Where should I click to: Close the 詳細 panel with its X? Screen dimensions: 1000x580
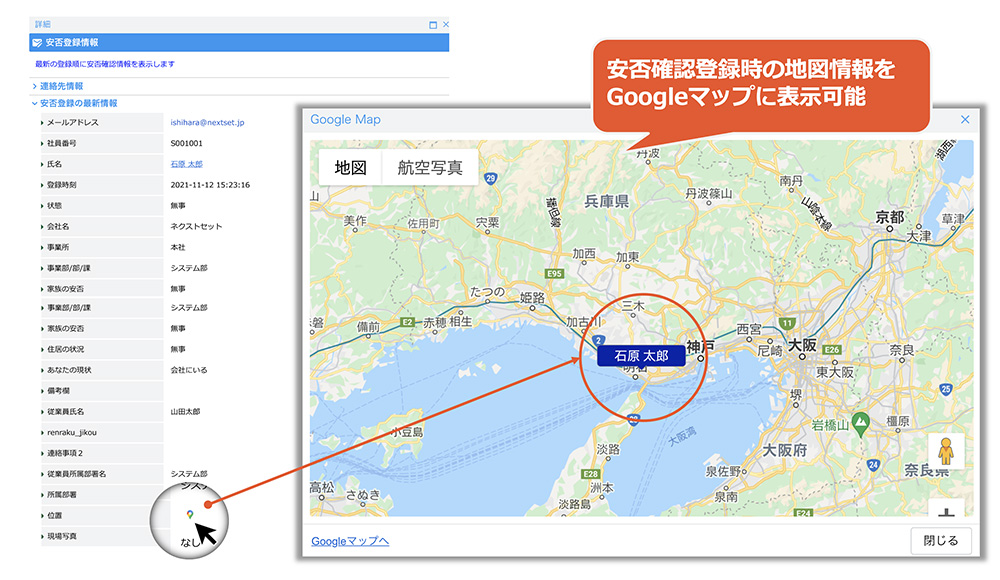pos(446,24)
